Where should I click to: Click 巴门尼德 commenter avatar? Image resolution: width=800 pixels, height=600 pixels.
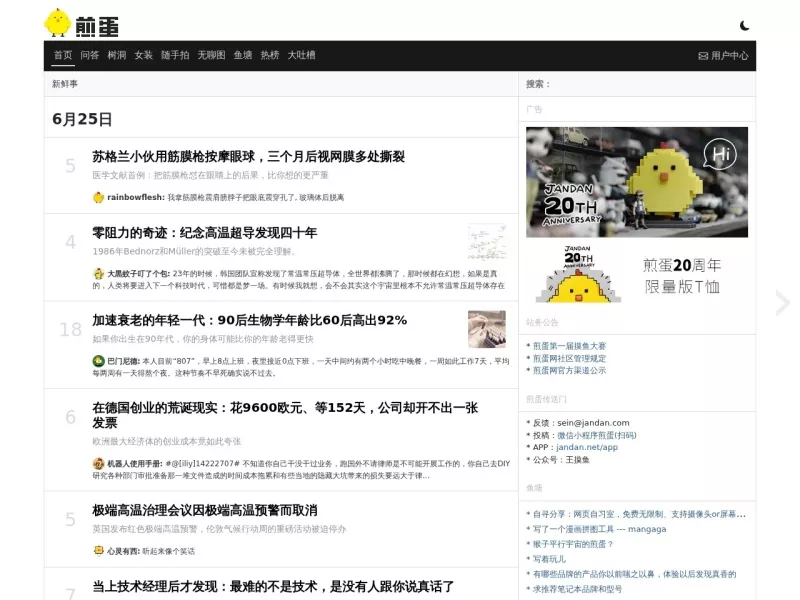coord(98,361)
